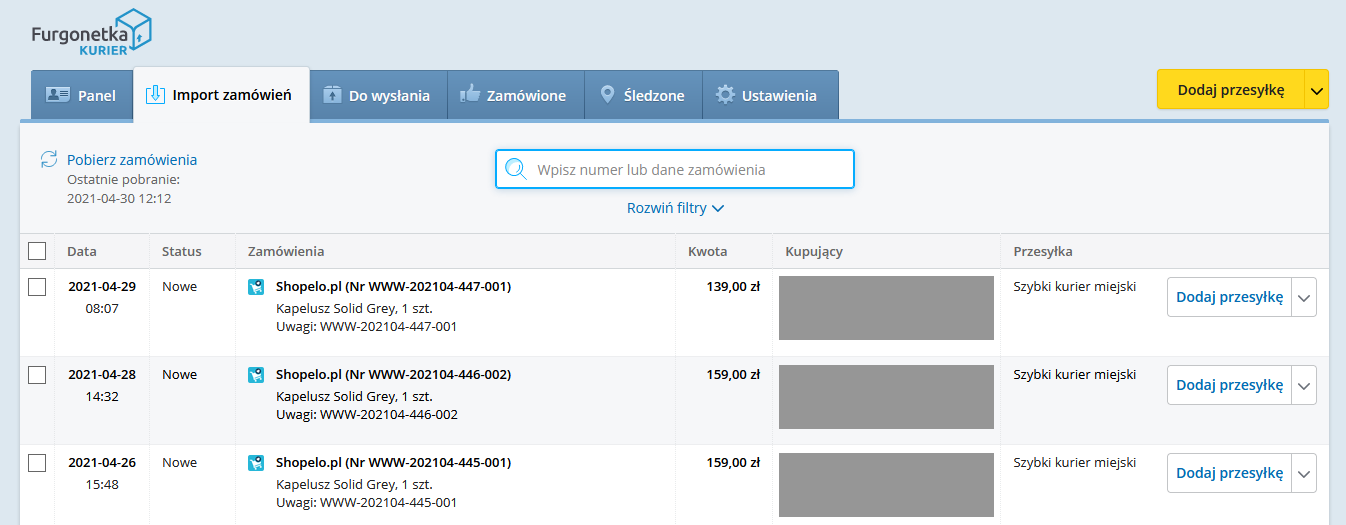Switch to the Do wysłania tab
This screenshot has height=525, width=1346.
[x=377, y=96]
